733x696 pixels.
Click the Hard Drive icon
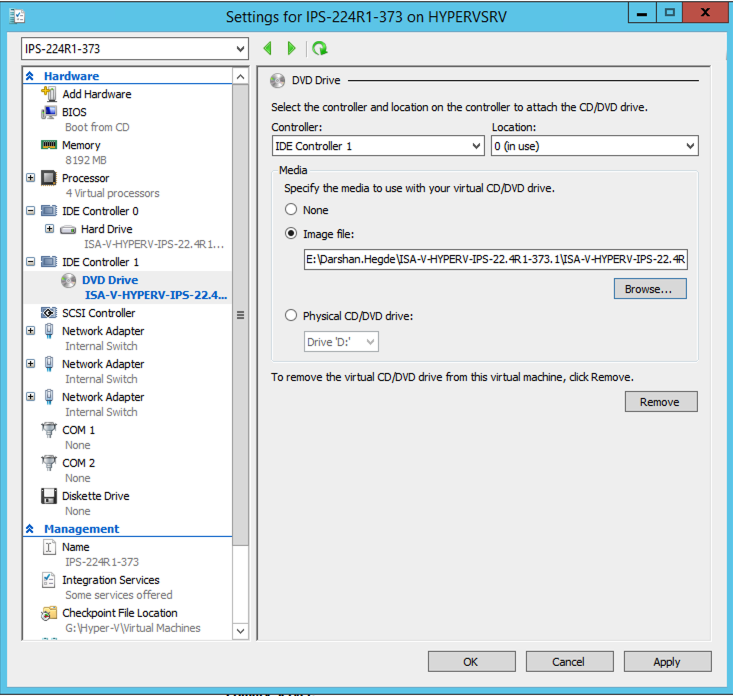click(68, 230)
